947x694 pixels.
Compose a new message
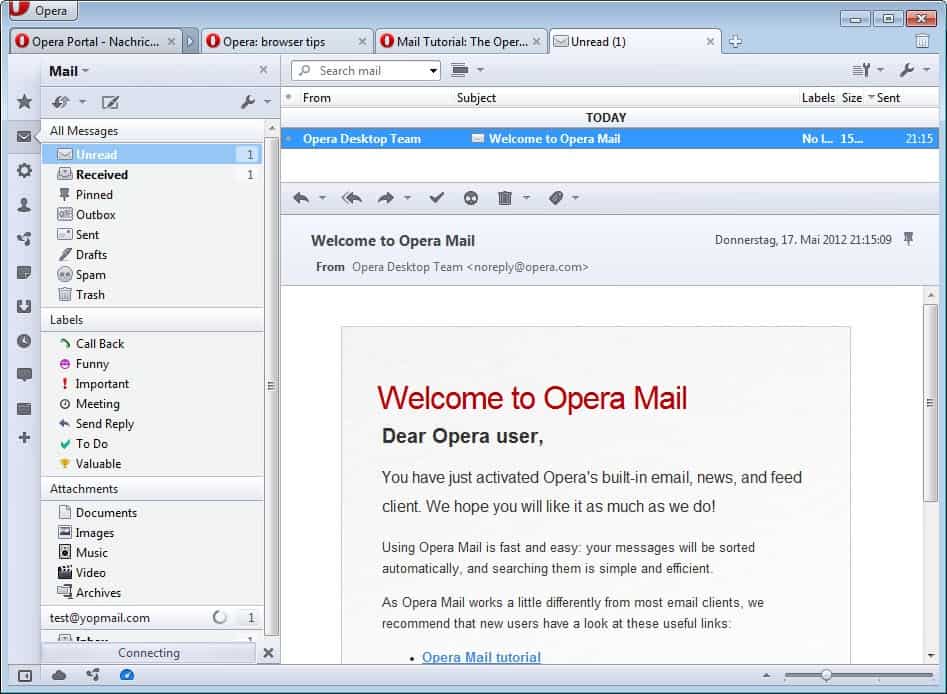110,102
